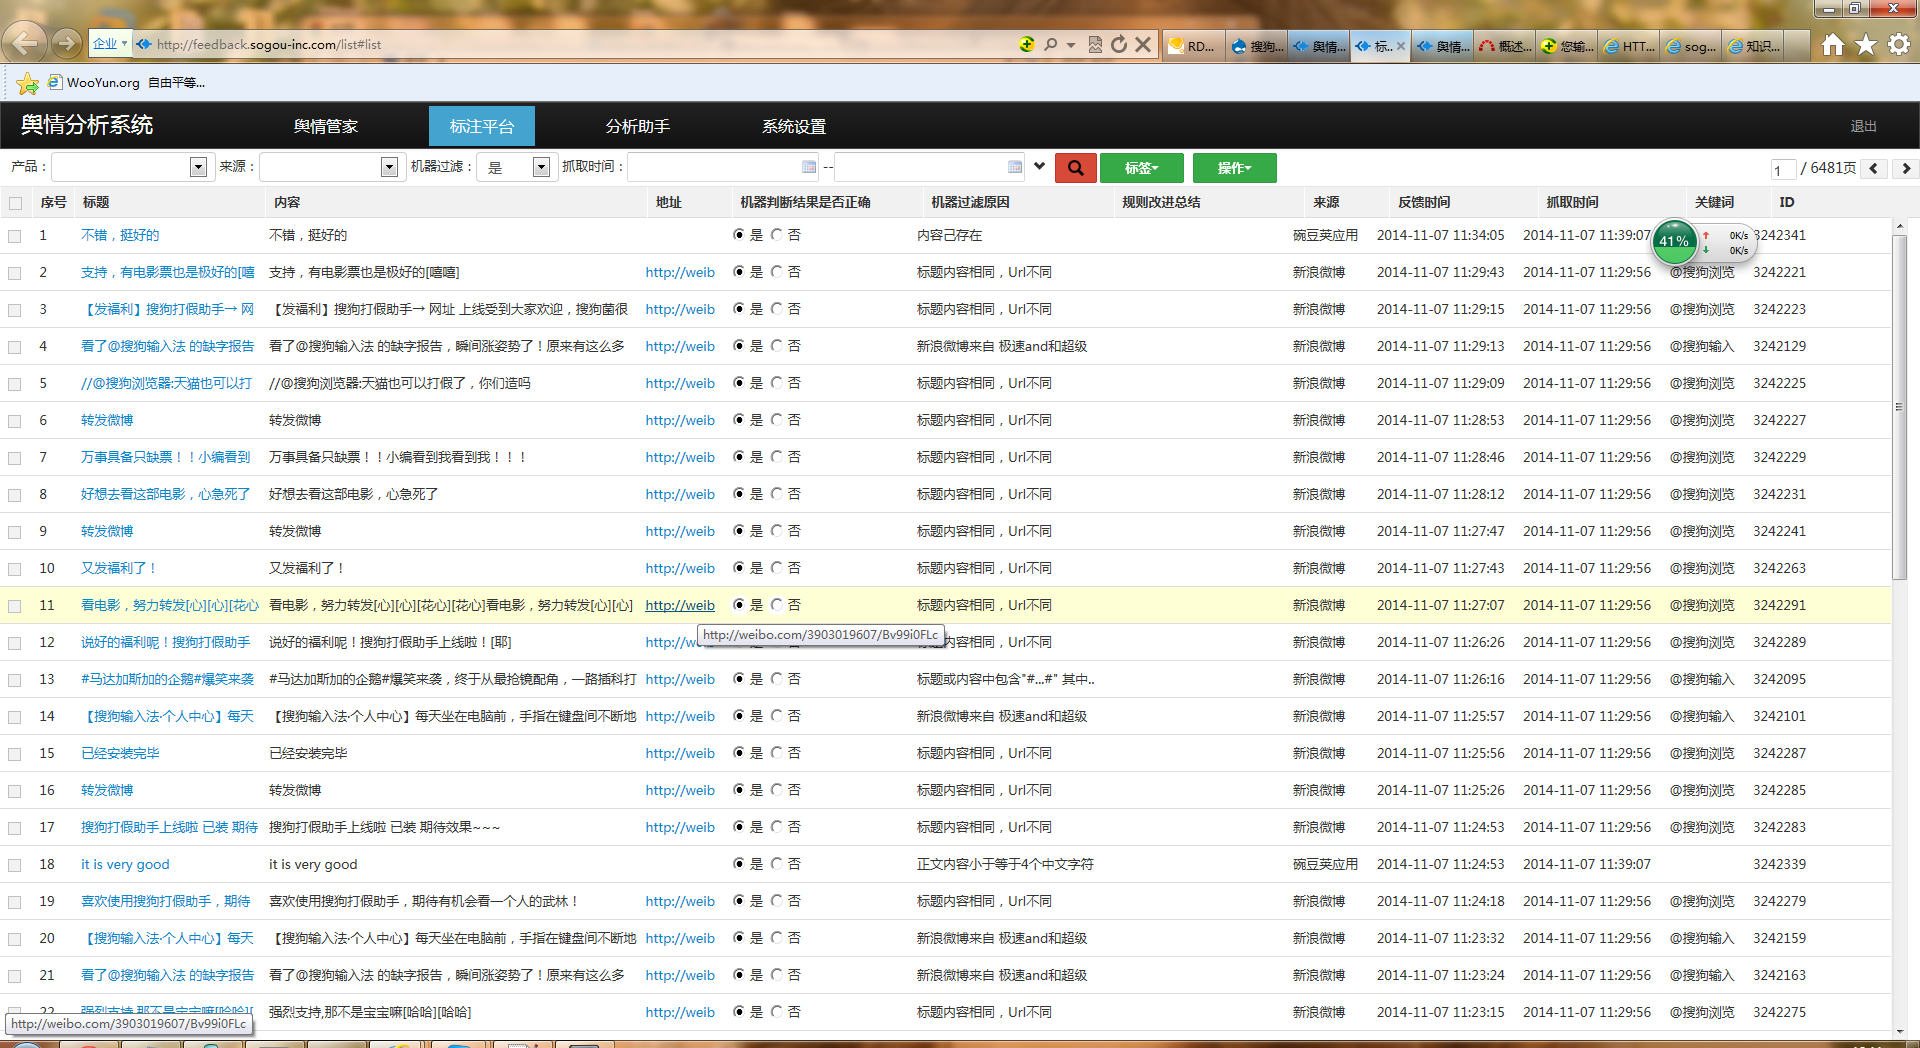Click the stop loading X icon

(x=1143, y=44)
